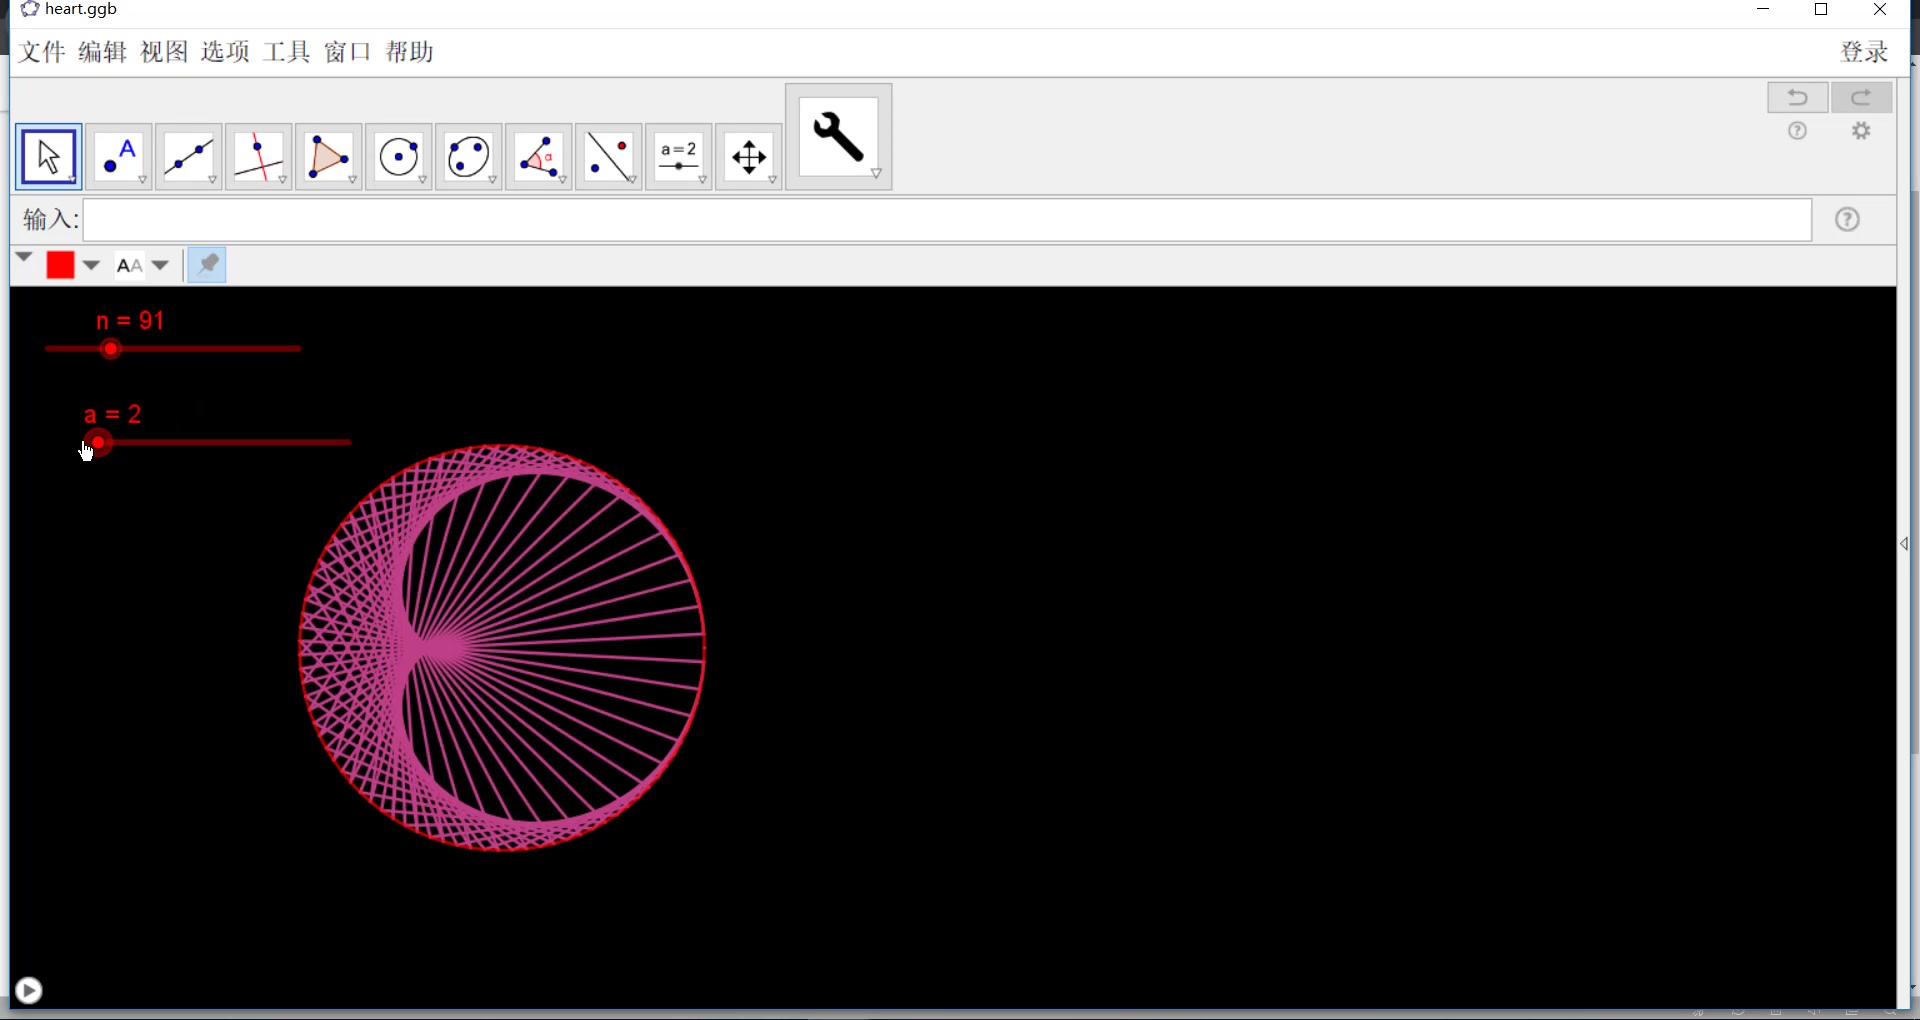Select the Ellipse conic tool
Screen dimensions: 1920x1020
(469, 157)
